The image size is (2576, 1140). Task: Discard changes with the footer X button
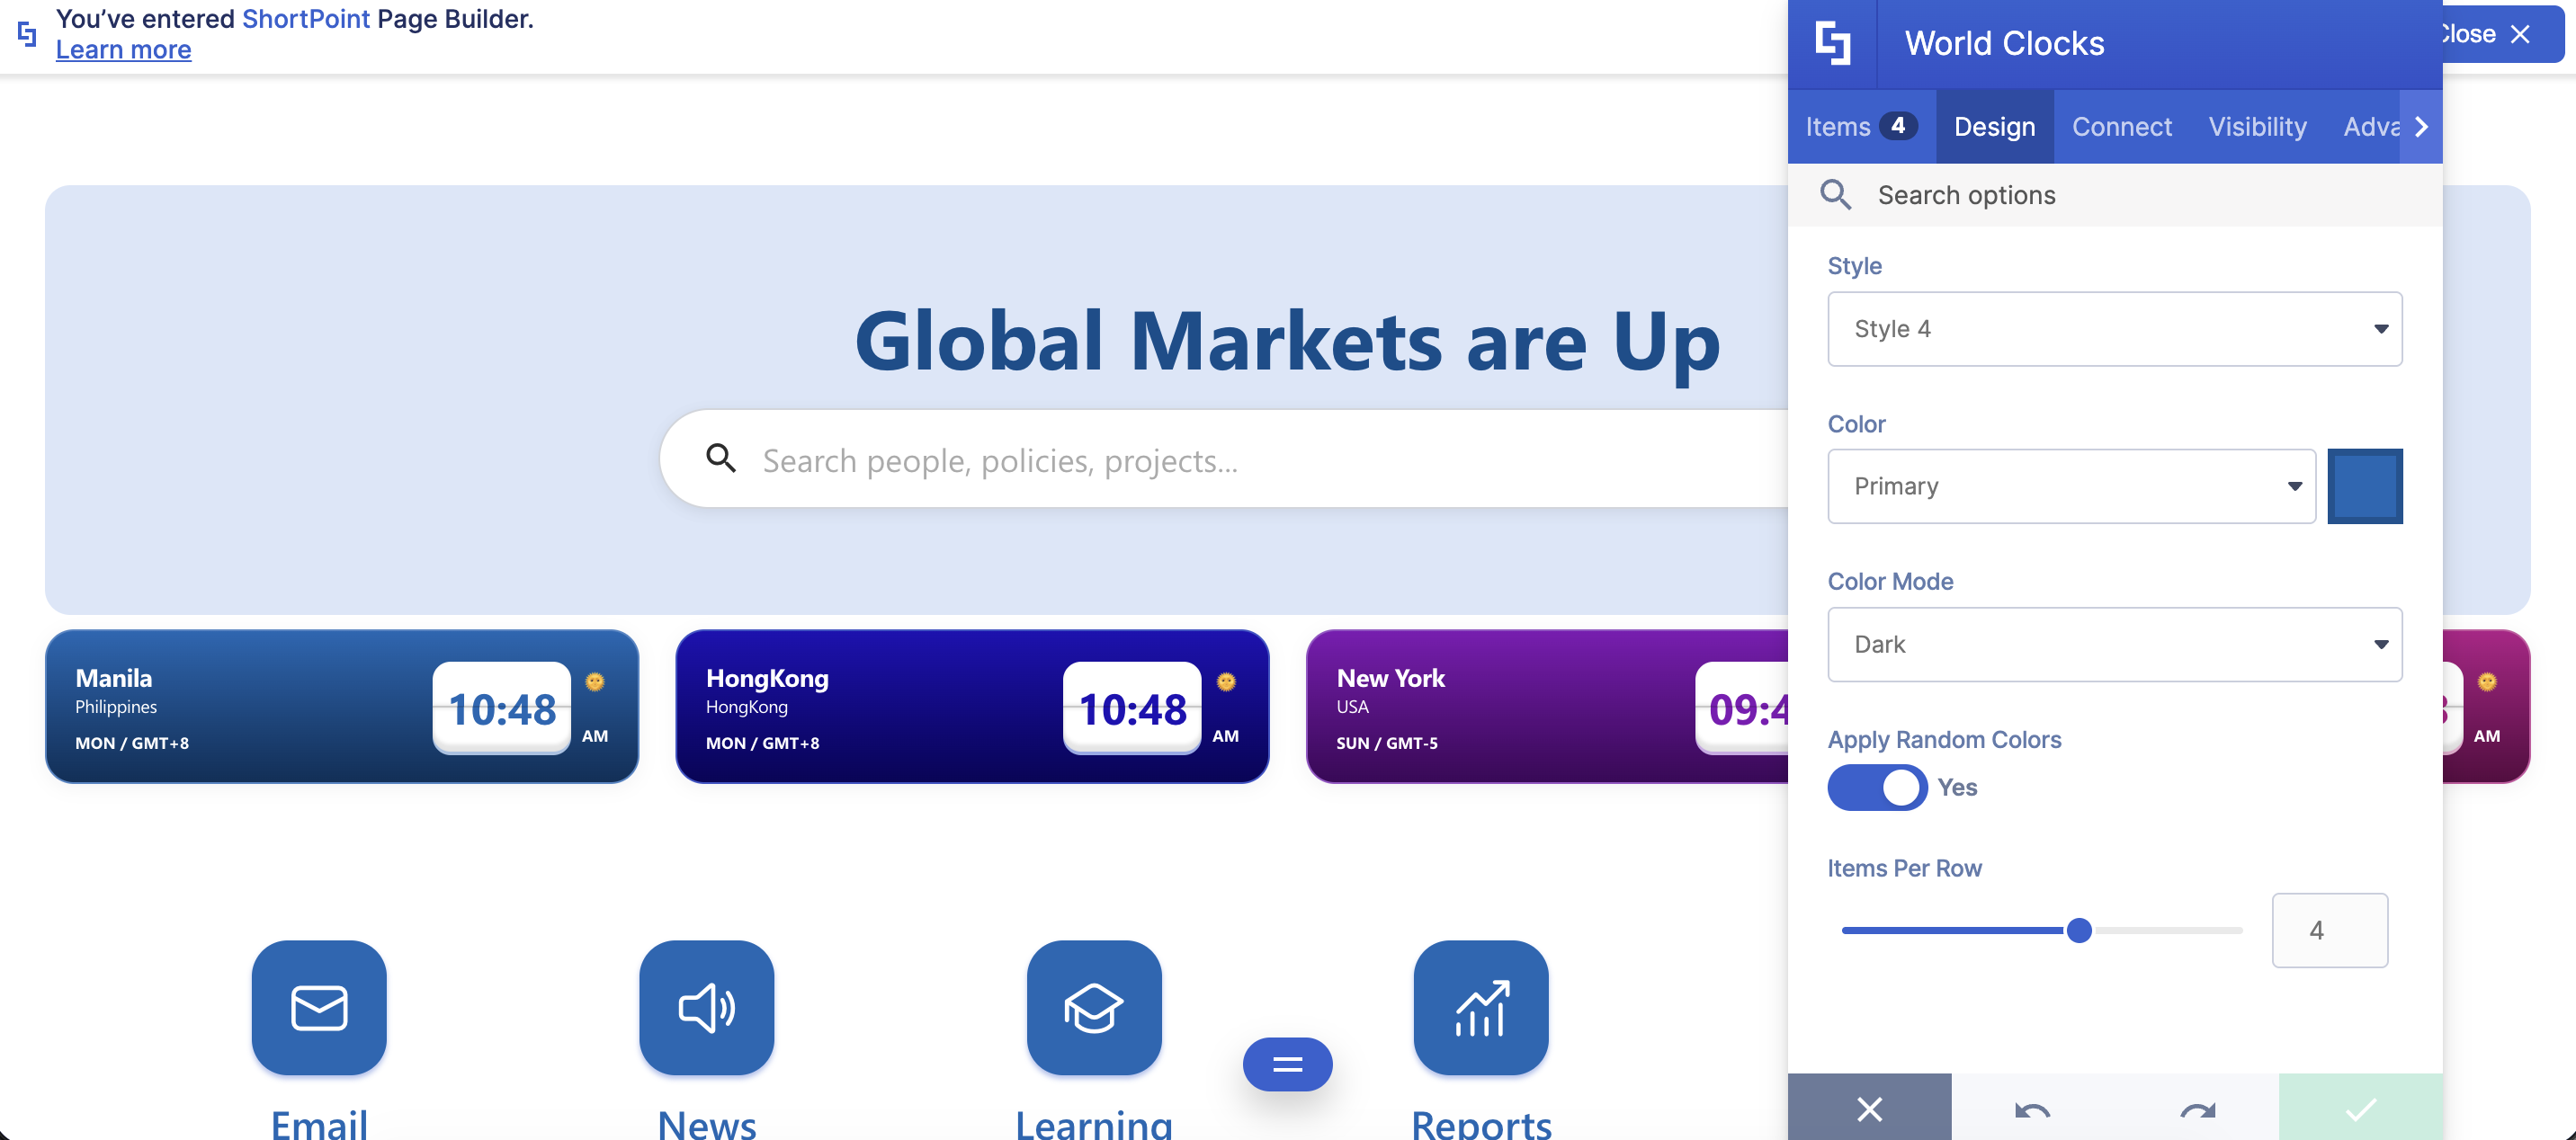point(1869,1108)
